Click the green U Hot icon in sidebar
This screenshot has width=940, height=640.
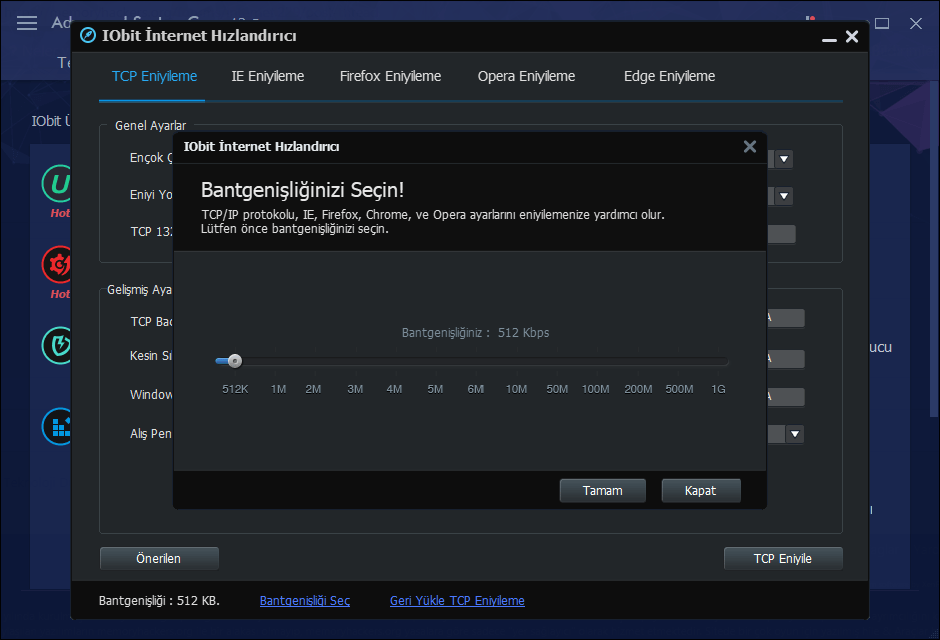pyautogui.click(x=58, y=184)
